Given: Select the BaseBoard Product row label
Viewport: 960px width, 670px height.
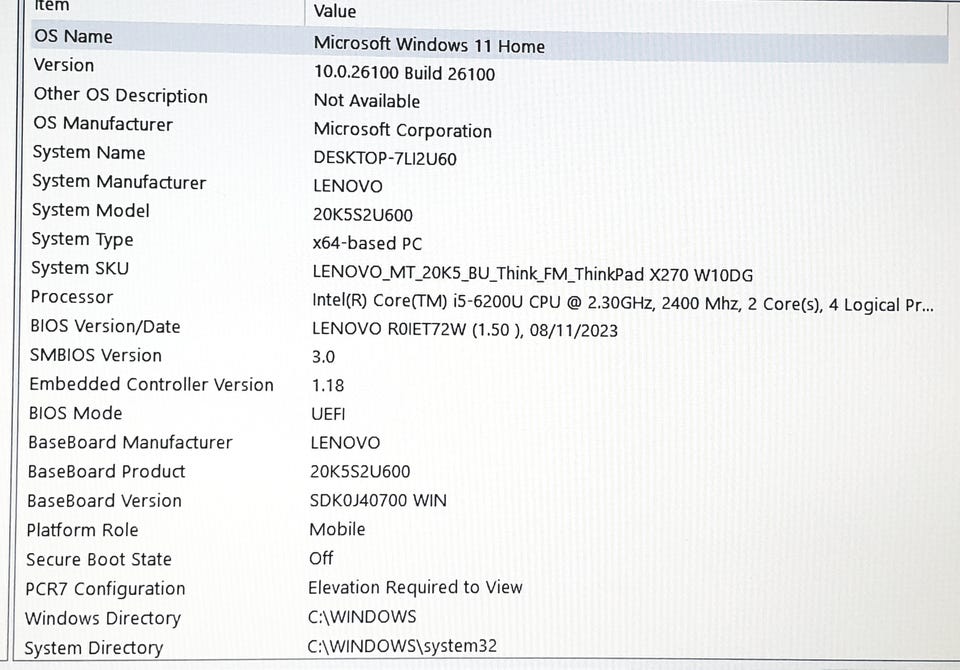Looking at the screenshot, I should coord(107,472).
